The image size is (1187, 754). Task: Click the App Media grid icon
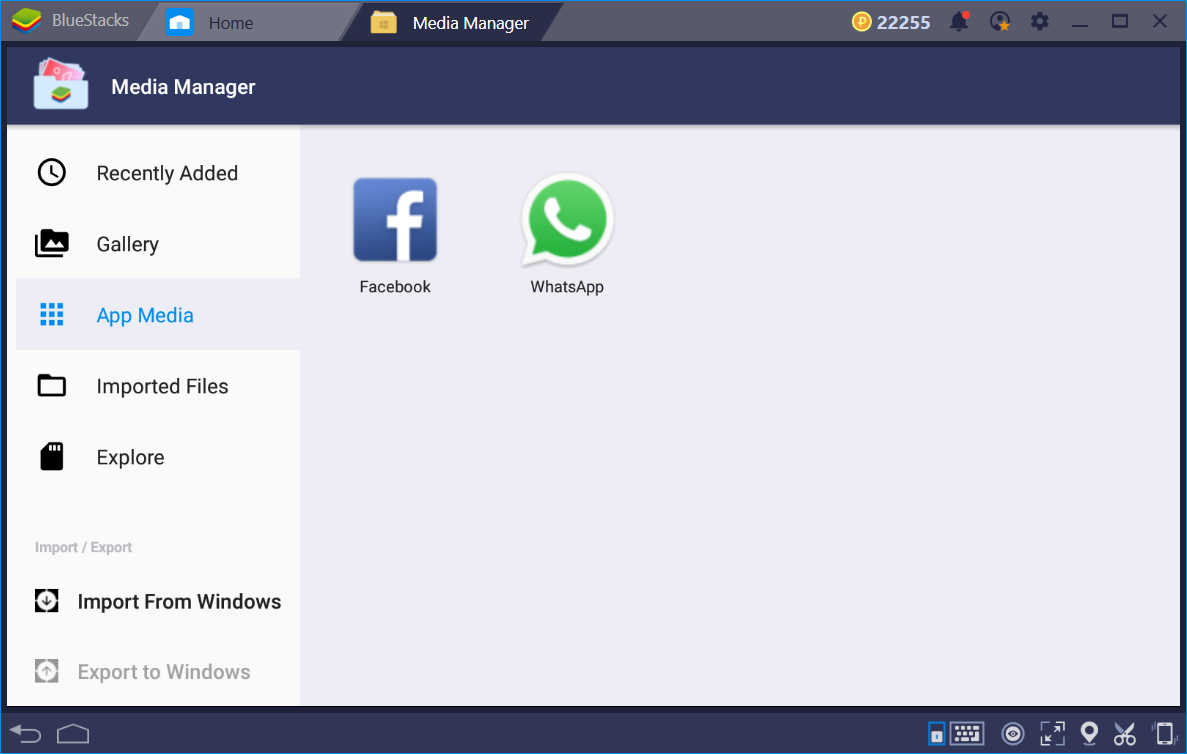[x=51, y=314]
